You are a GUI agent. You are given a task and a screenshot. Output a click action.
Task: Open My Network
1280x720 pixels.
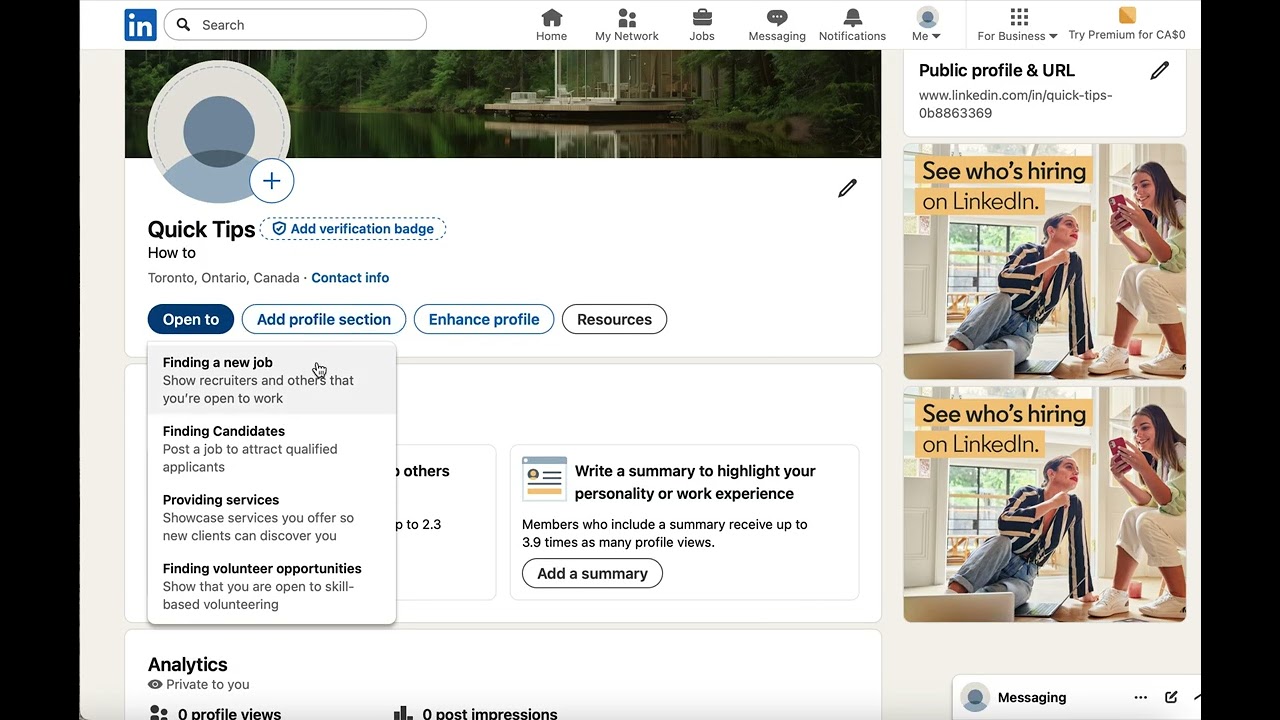coord(627,25)
